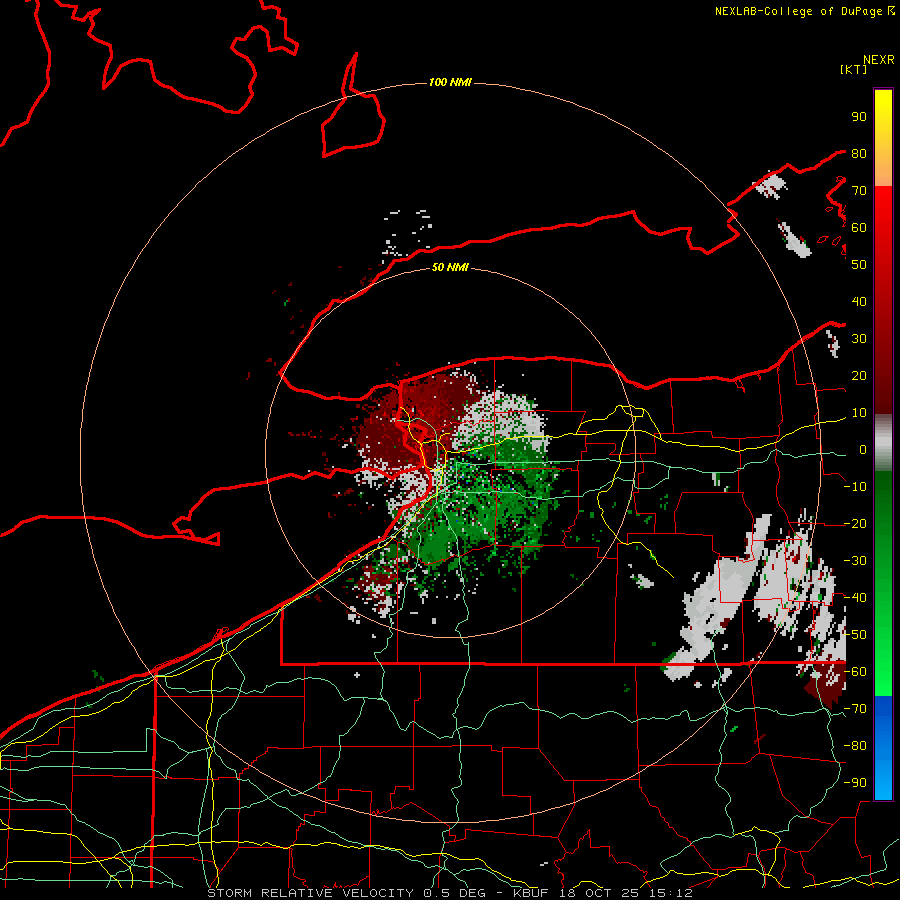
Task: Click the 90 tick label on velocity scale
Action: point(859,117)
